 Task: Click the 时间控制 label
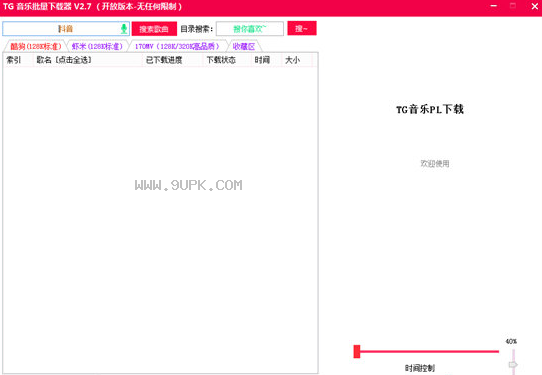(420, 368)
